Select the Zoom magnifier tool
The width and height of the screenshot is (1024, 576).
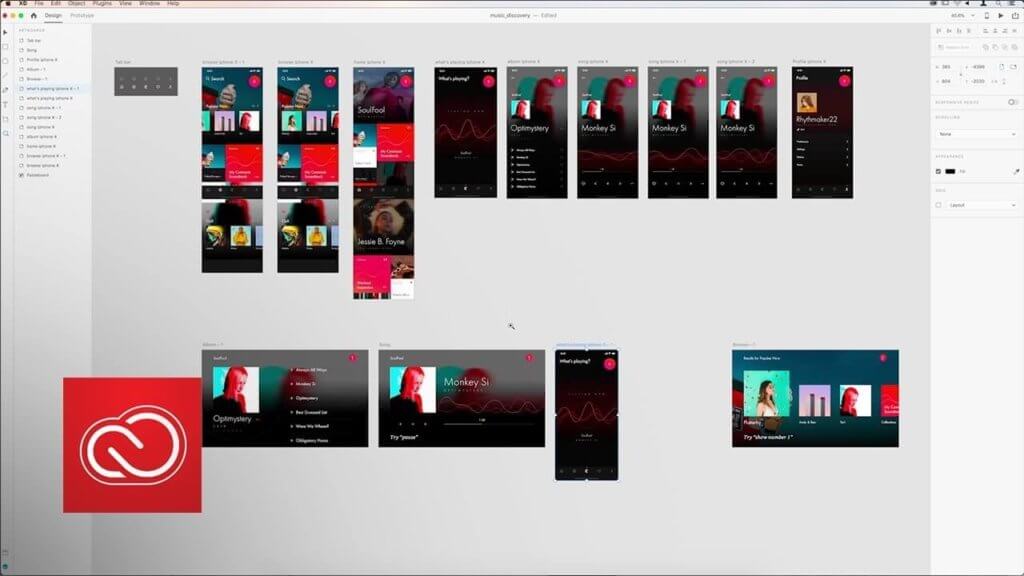pos(5,133)
